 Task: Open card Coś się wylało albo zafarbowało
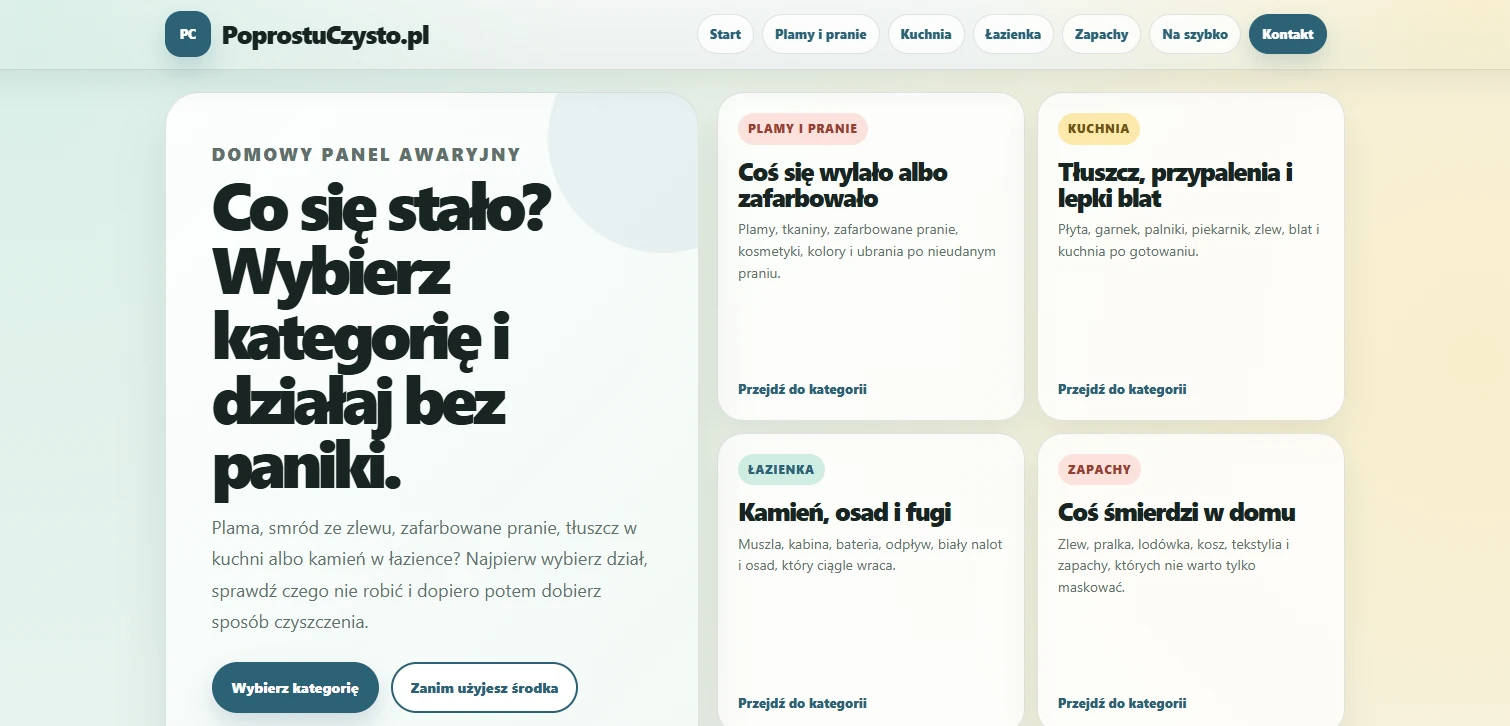click(x=871, y=256)
